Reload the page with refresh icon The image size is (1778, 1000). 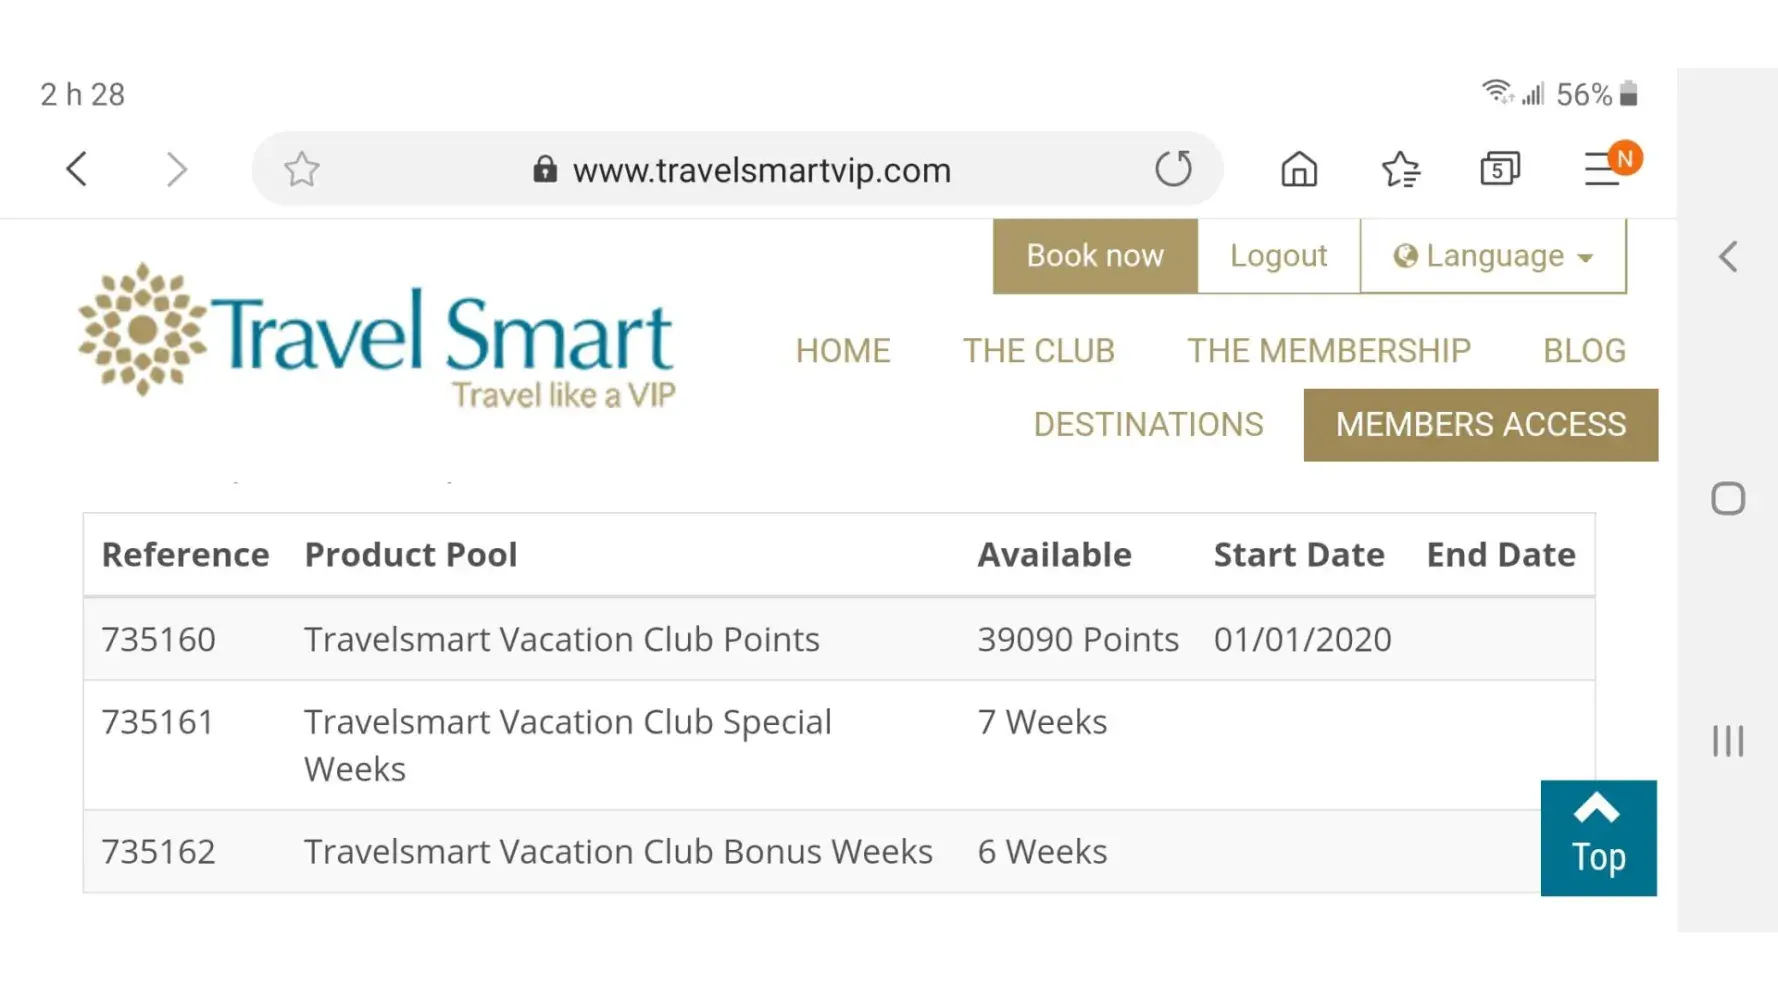1173,169
